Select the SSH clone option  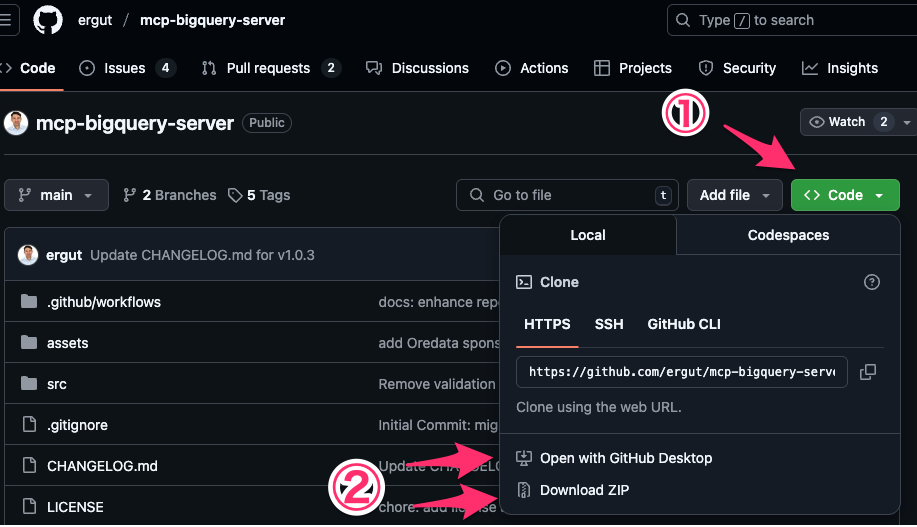tap(609, 324)
